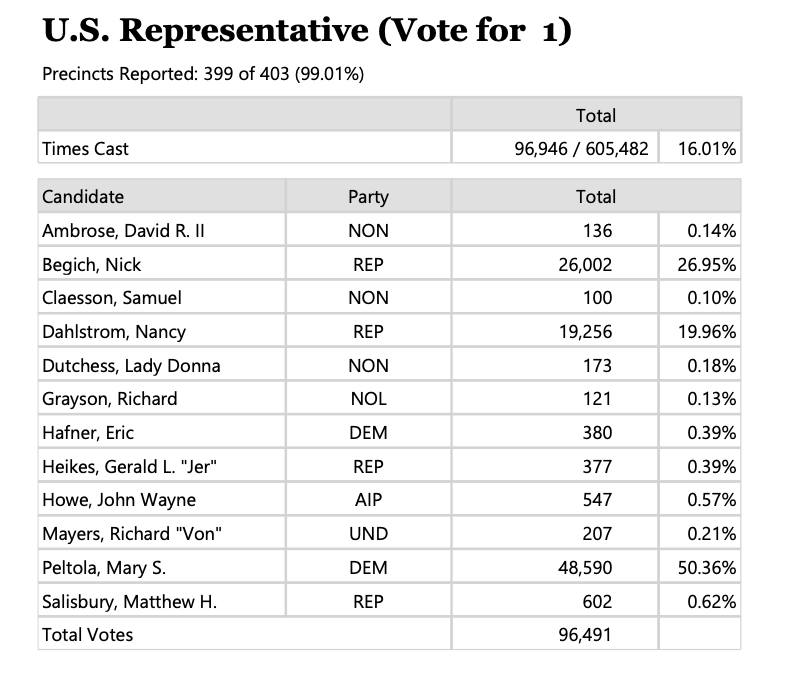Image resolution: width=788 pixels, height=686 pixels.
Task: Click the NOL party cell for Grayson
Action: click(368, 399)
